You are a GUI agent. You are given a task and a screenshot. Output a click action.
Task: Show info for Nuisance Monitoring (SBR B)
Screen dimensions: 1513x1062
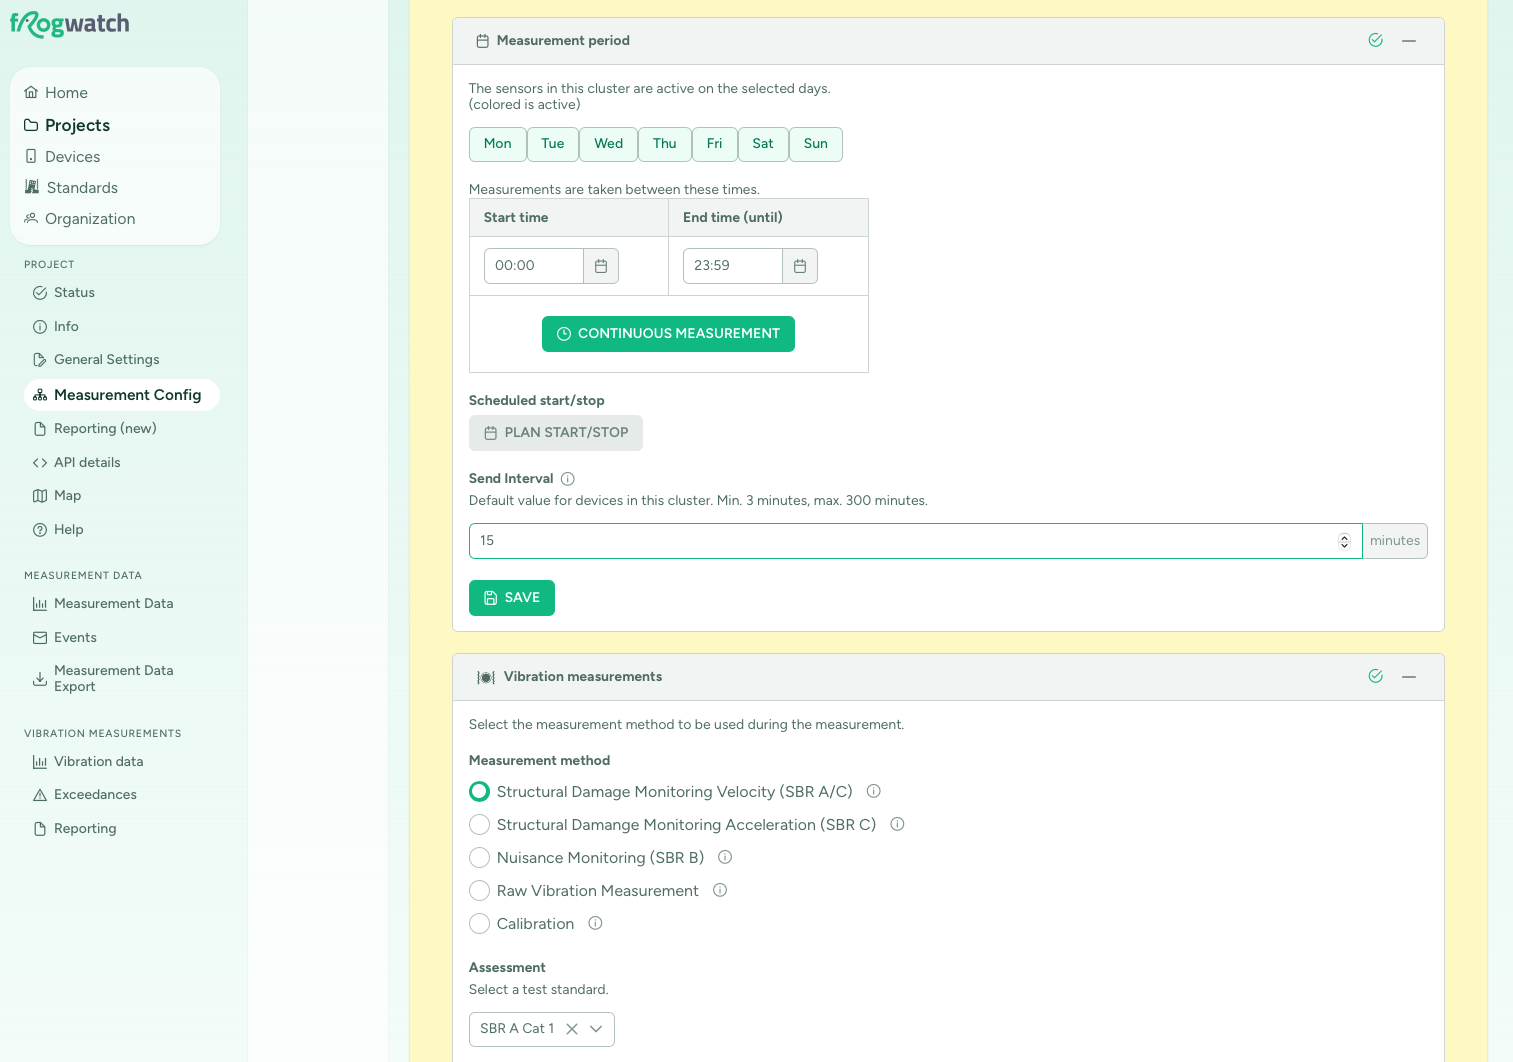(726, 857)
